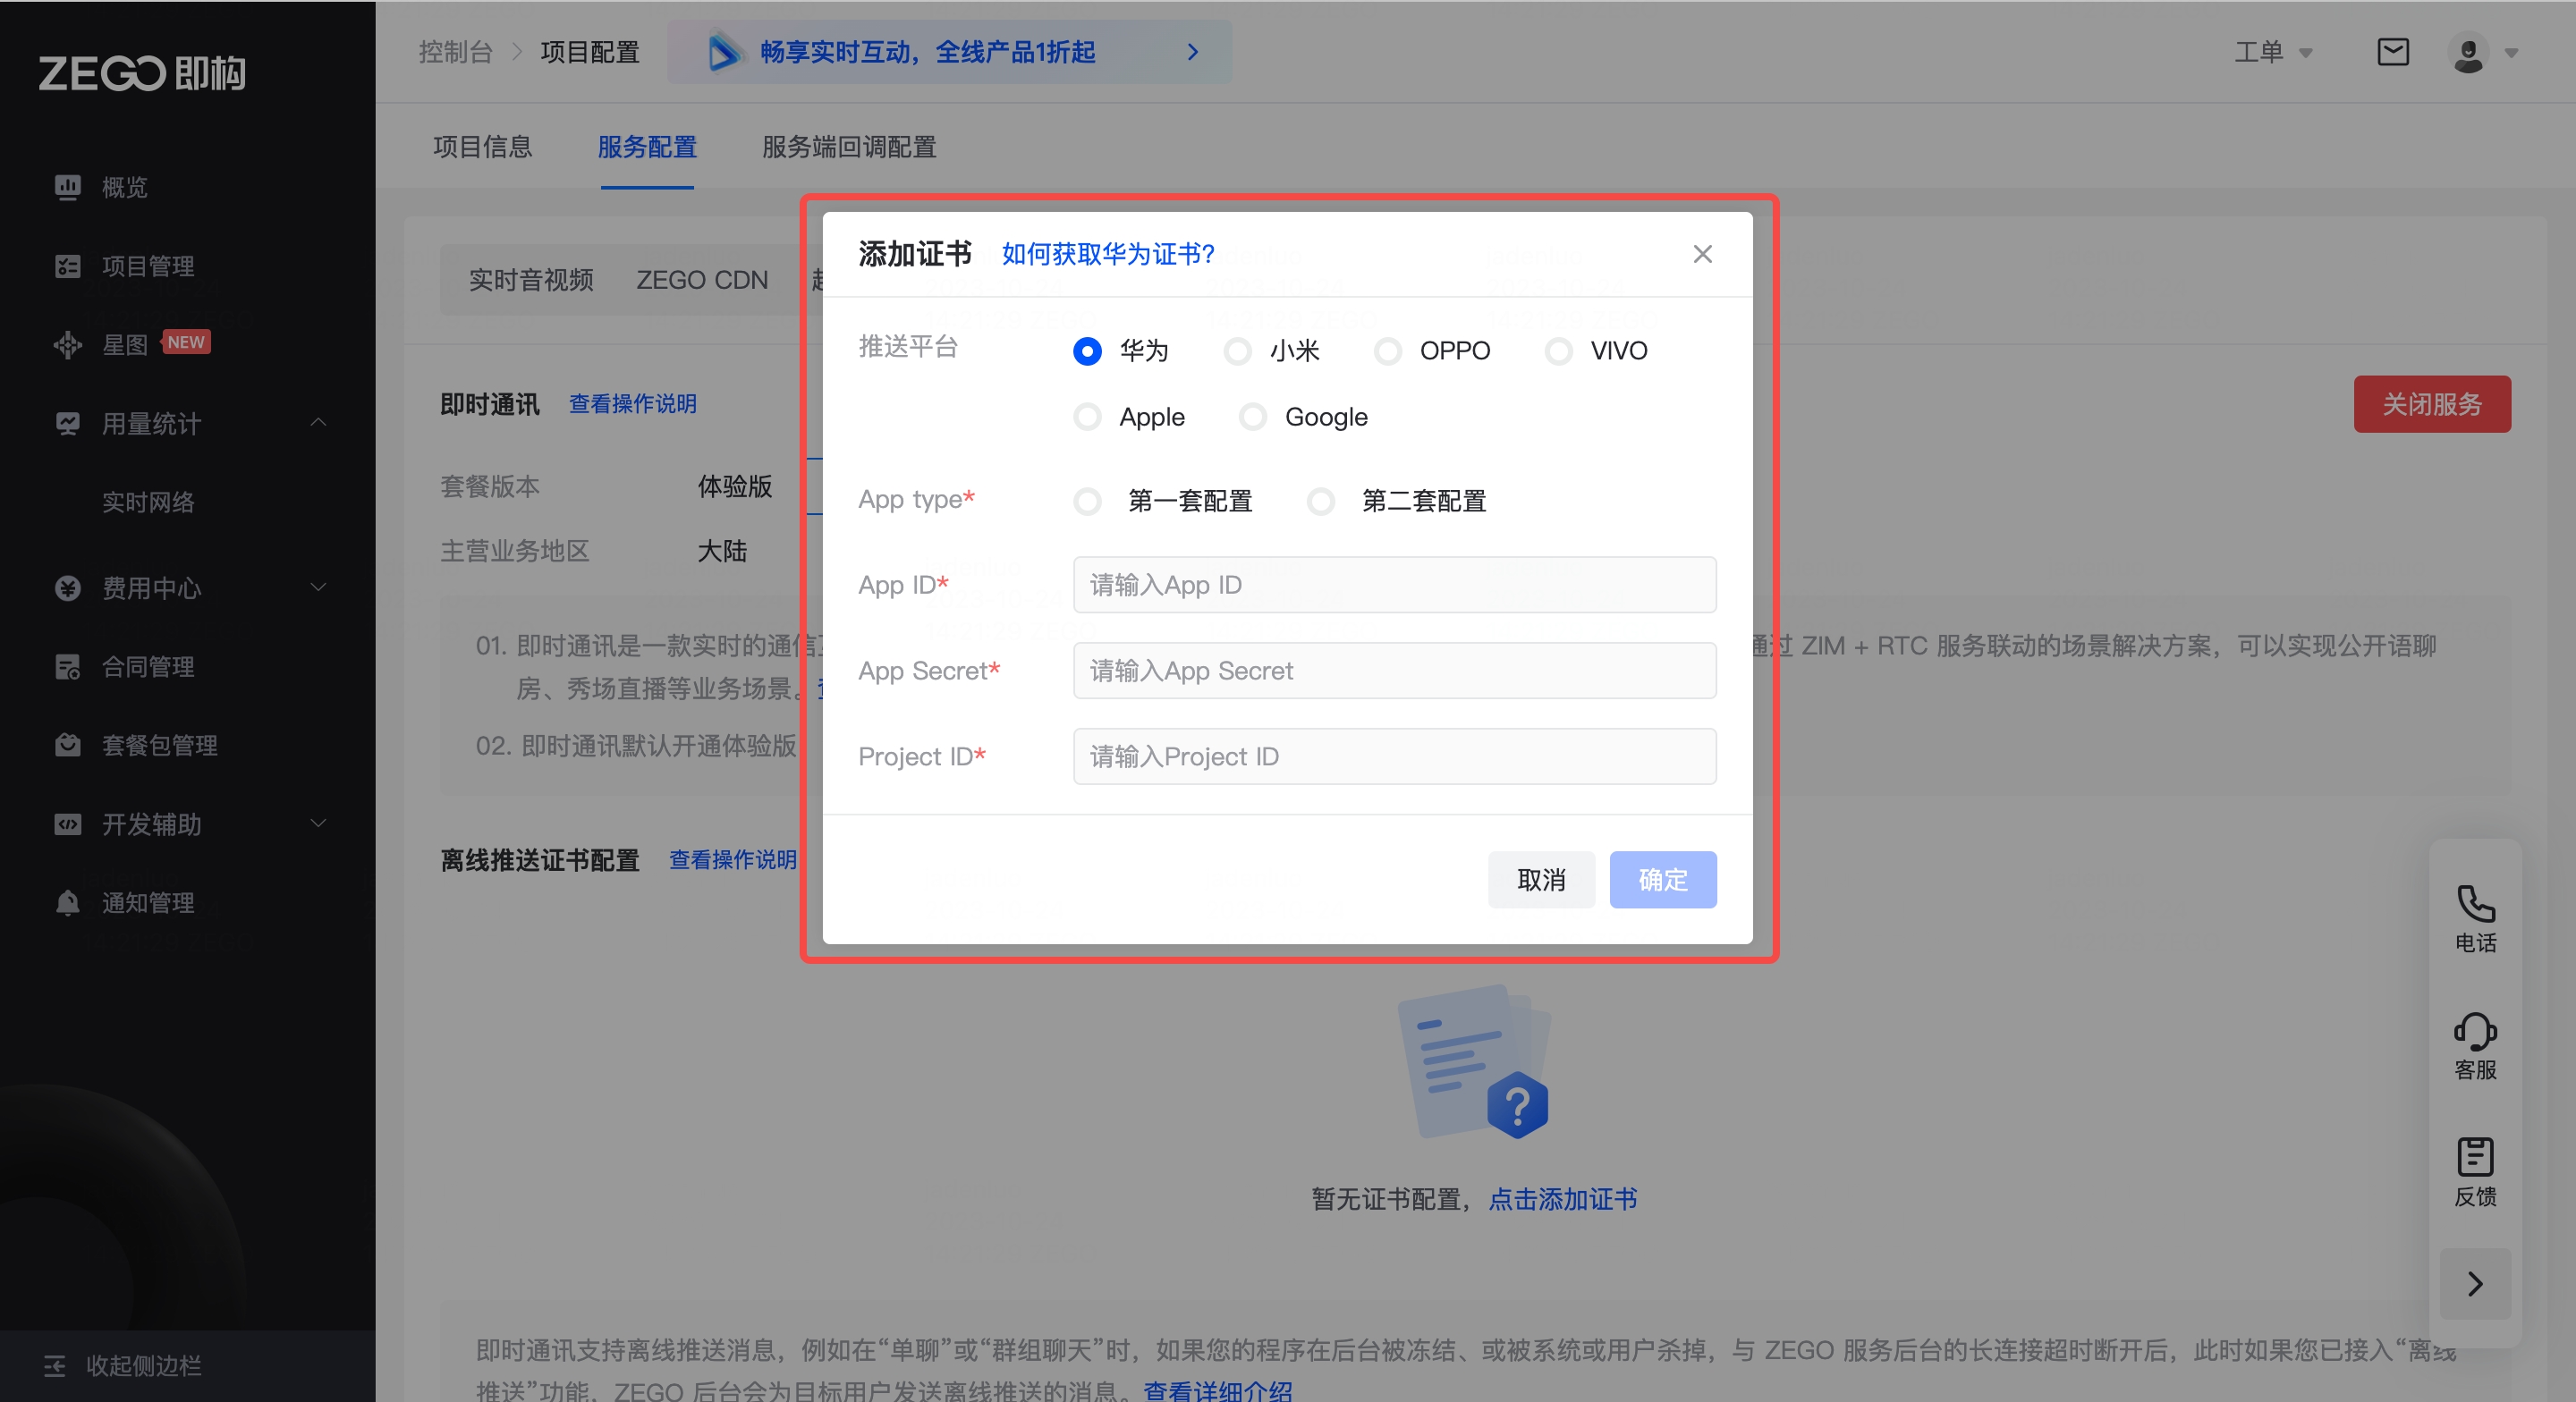This screenshot has height=1402, width=2576.
Task: Click the 客服 headset icon
Action: click(2475, 1031)
